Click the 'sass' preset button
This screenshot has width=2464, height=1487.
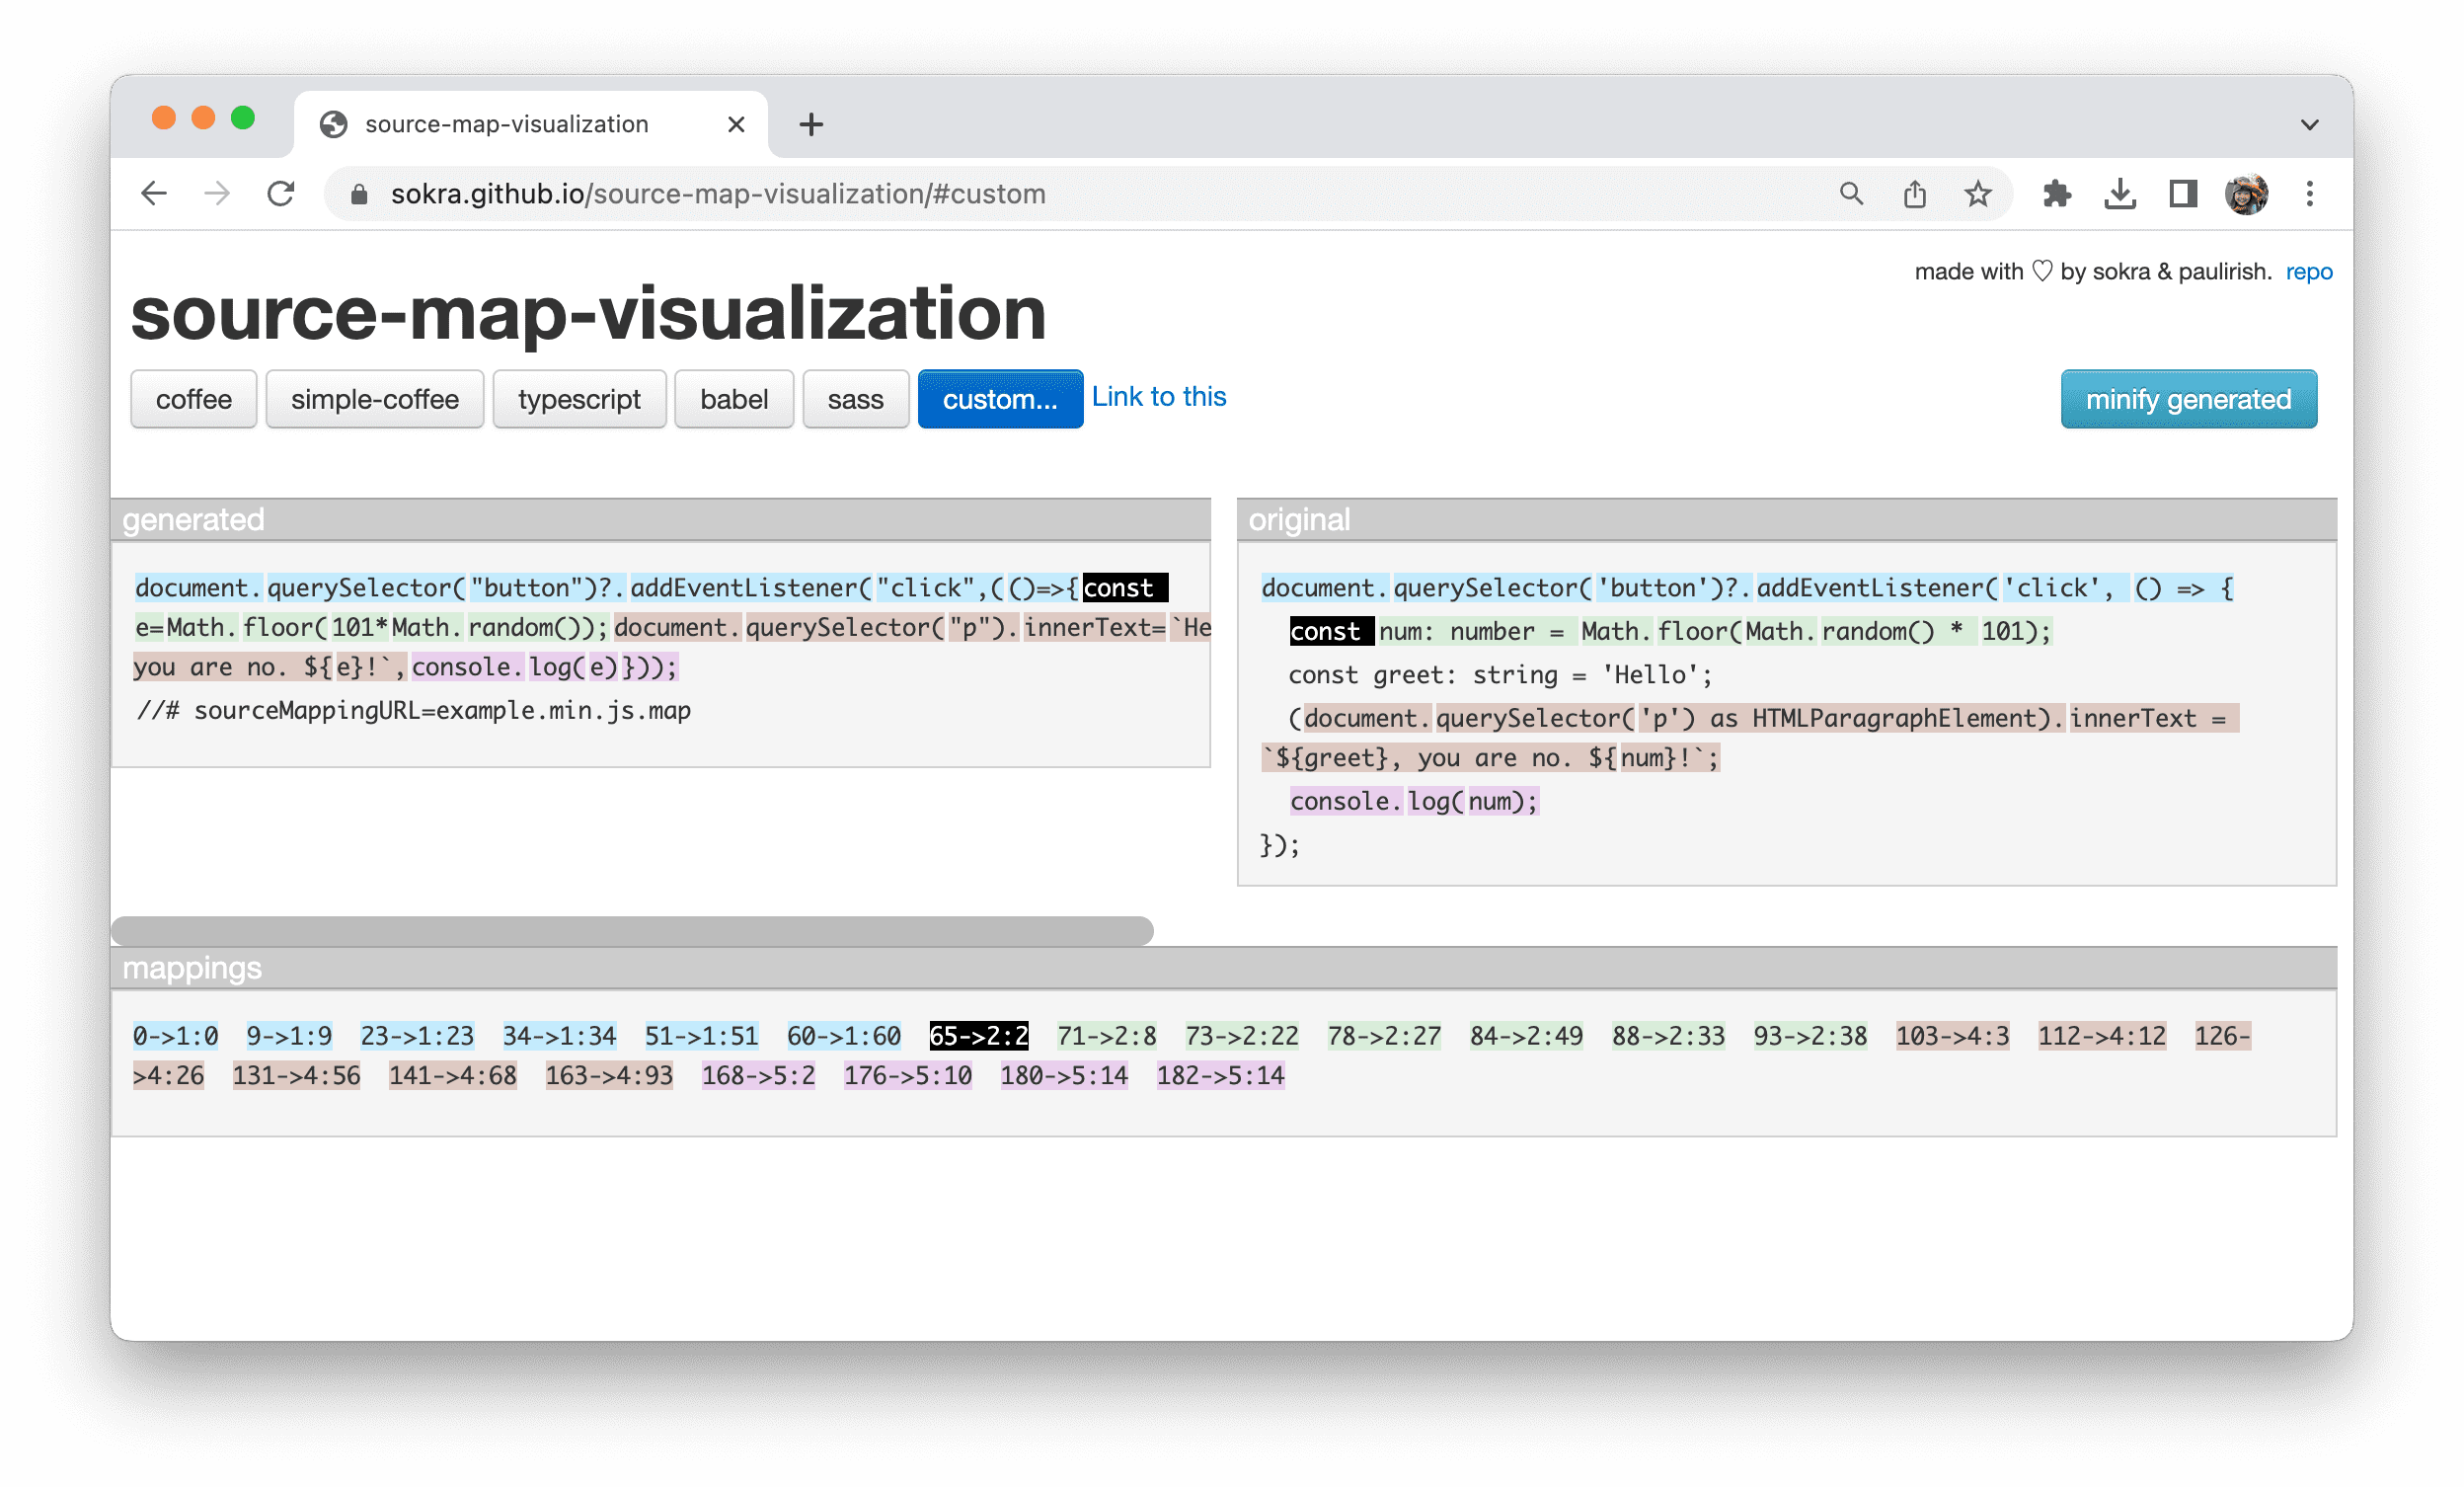click(850, 398)
